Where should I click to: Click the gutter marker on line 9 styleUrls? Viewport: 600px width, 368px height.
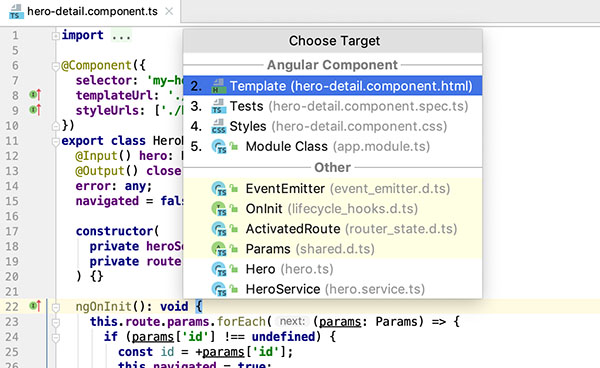pos(35,110)
